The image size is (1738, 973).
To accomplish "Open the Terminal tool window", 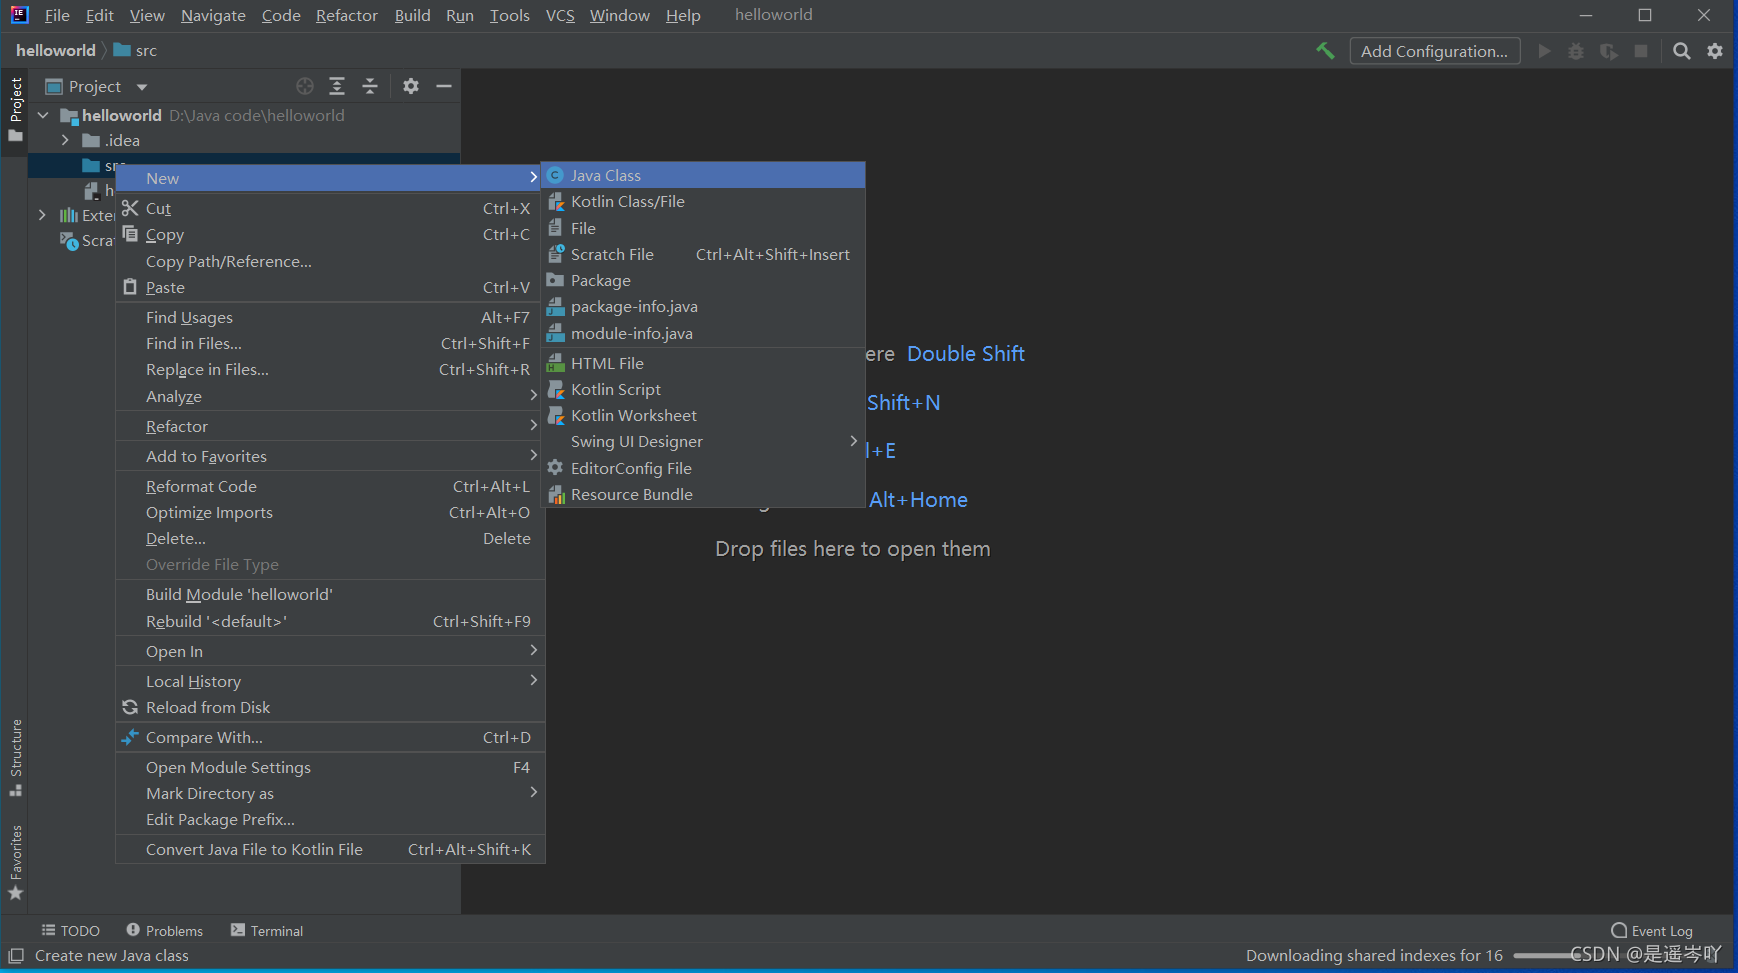I will tap(266, 930).
